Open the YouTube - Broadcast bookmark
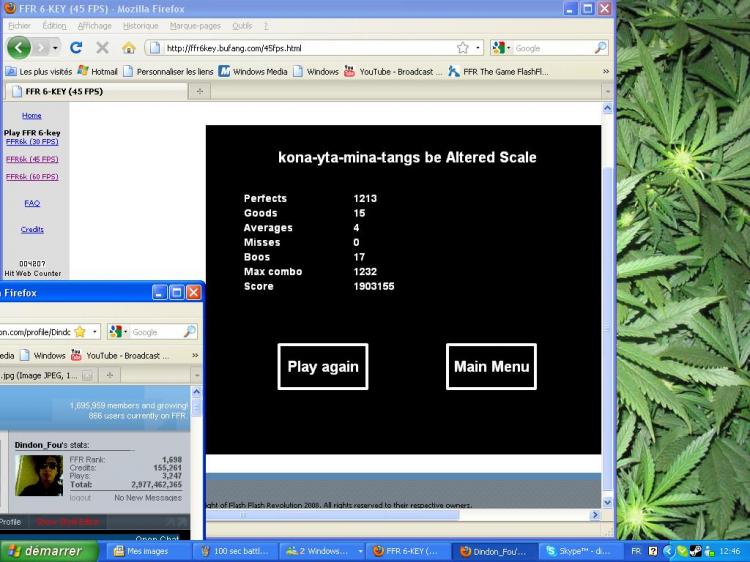The height and width of the screenshot is (562, 750). (x=390, y=72)
